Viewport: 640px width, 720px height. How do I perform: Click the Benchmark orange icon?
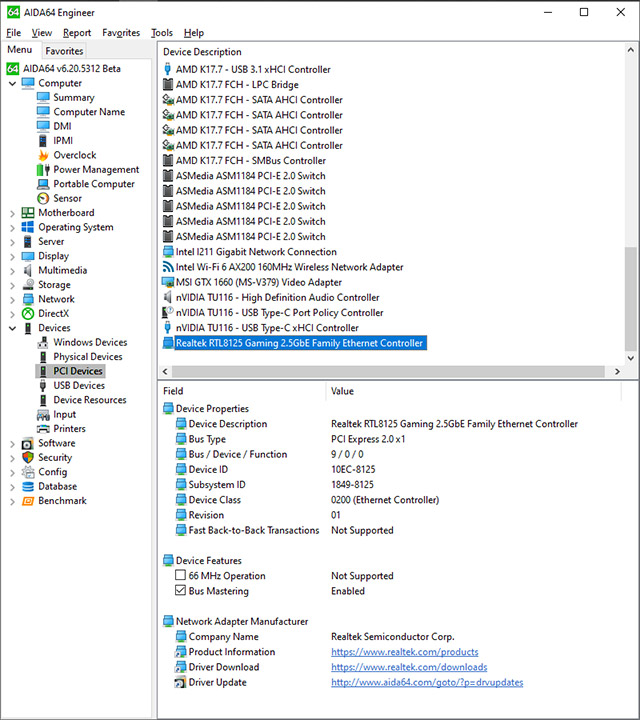[x=28, y=501]
